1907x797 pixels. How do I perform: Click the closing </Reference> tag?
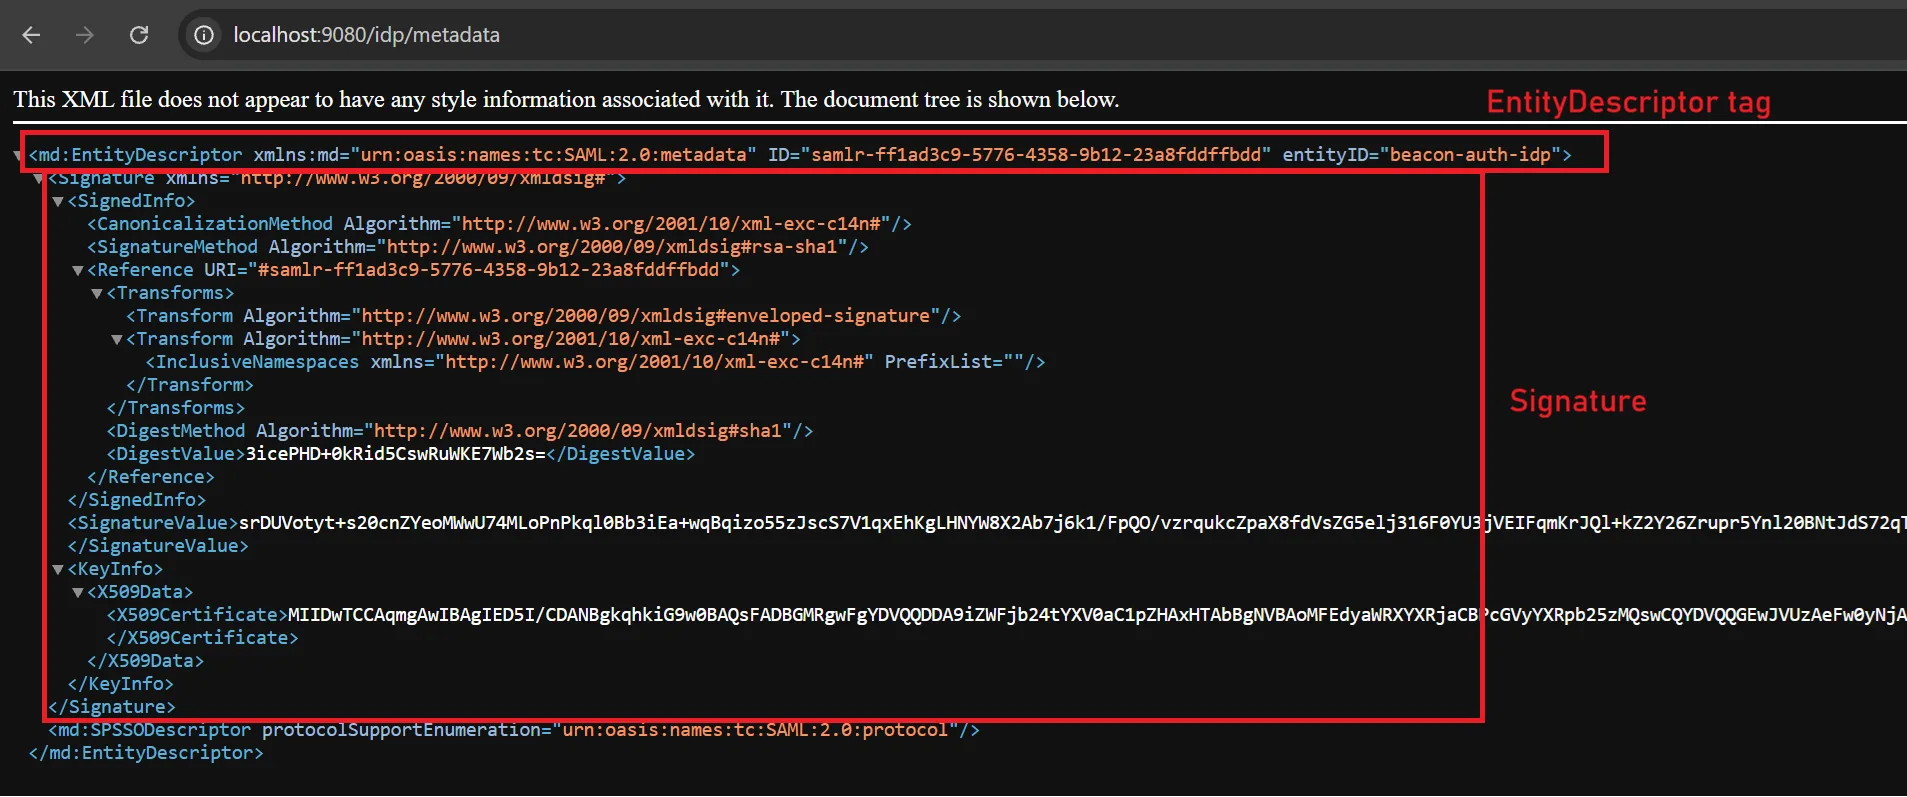click(151, 477)
